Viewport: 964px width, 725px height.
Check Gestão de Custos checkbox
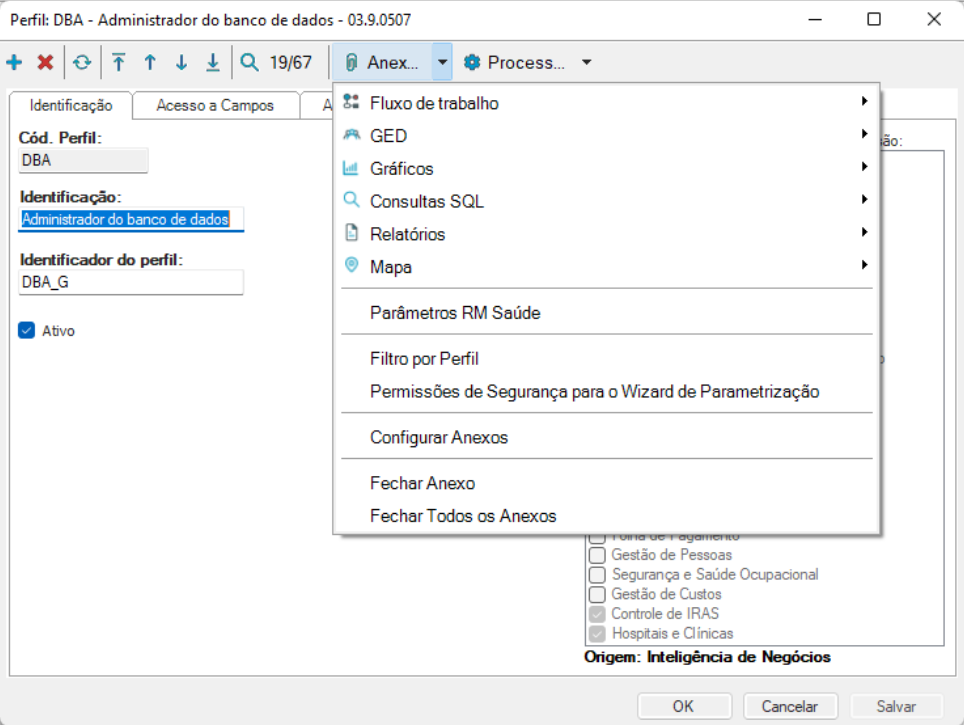coord(597,594)
